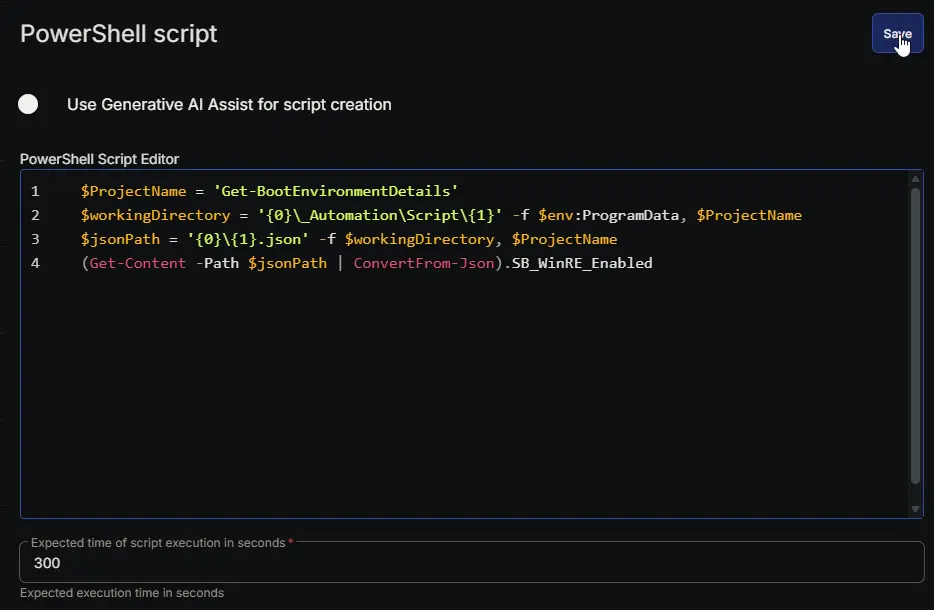Click scroll down arrow in script editor
The image size is (934, 610).
916,509
